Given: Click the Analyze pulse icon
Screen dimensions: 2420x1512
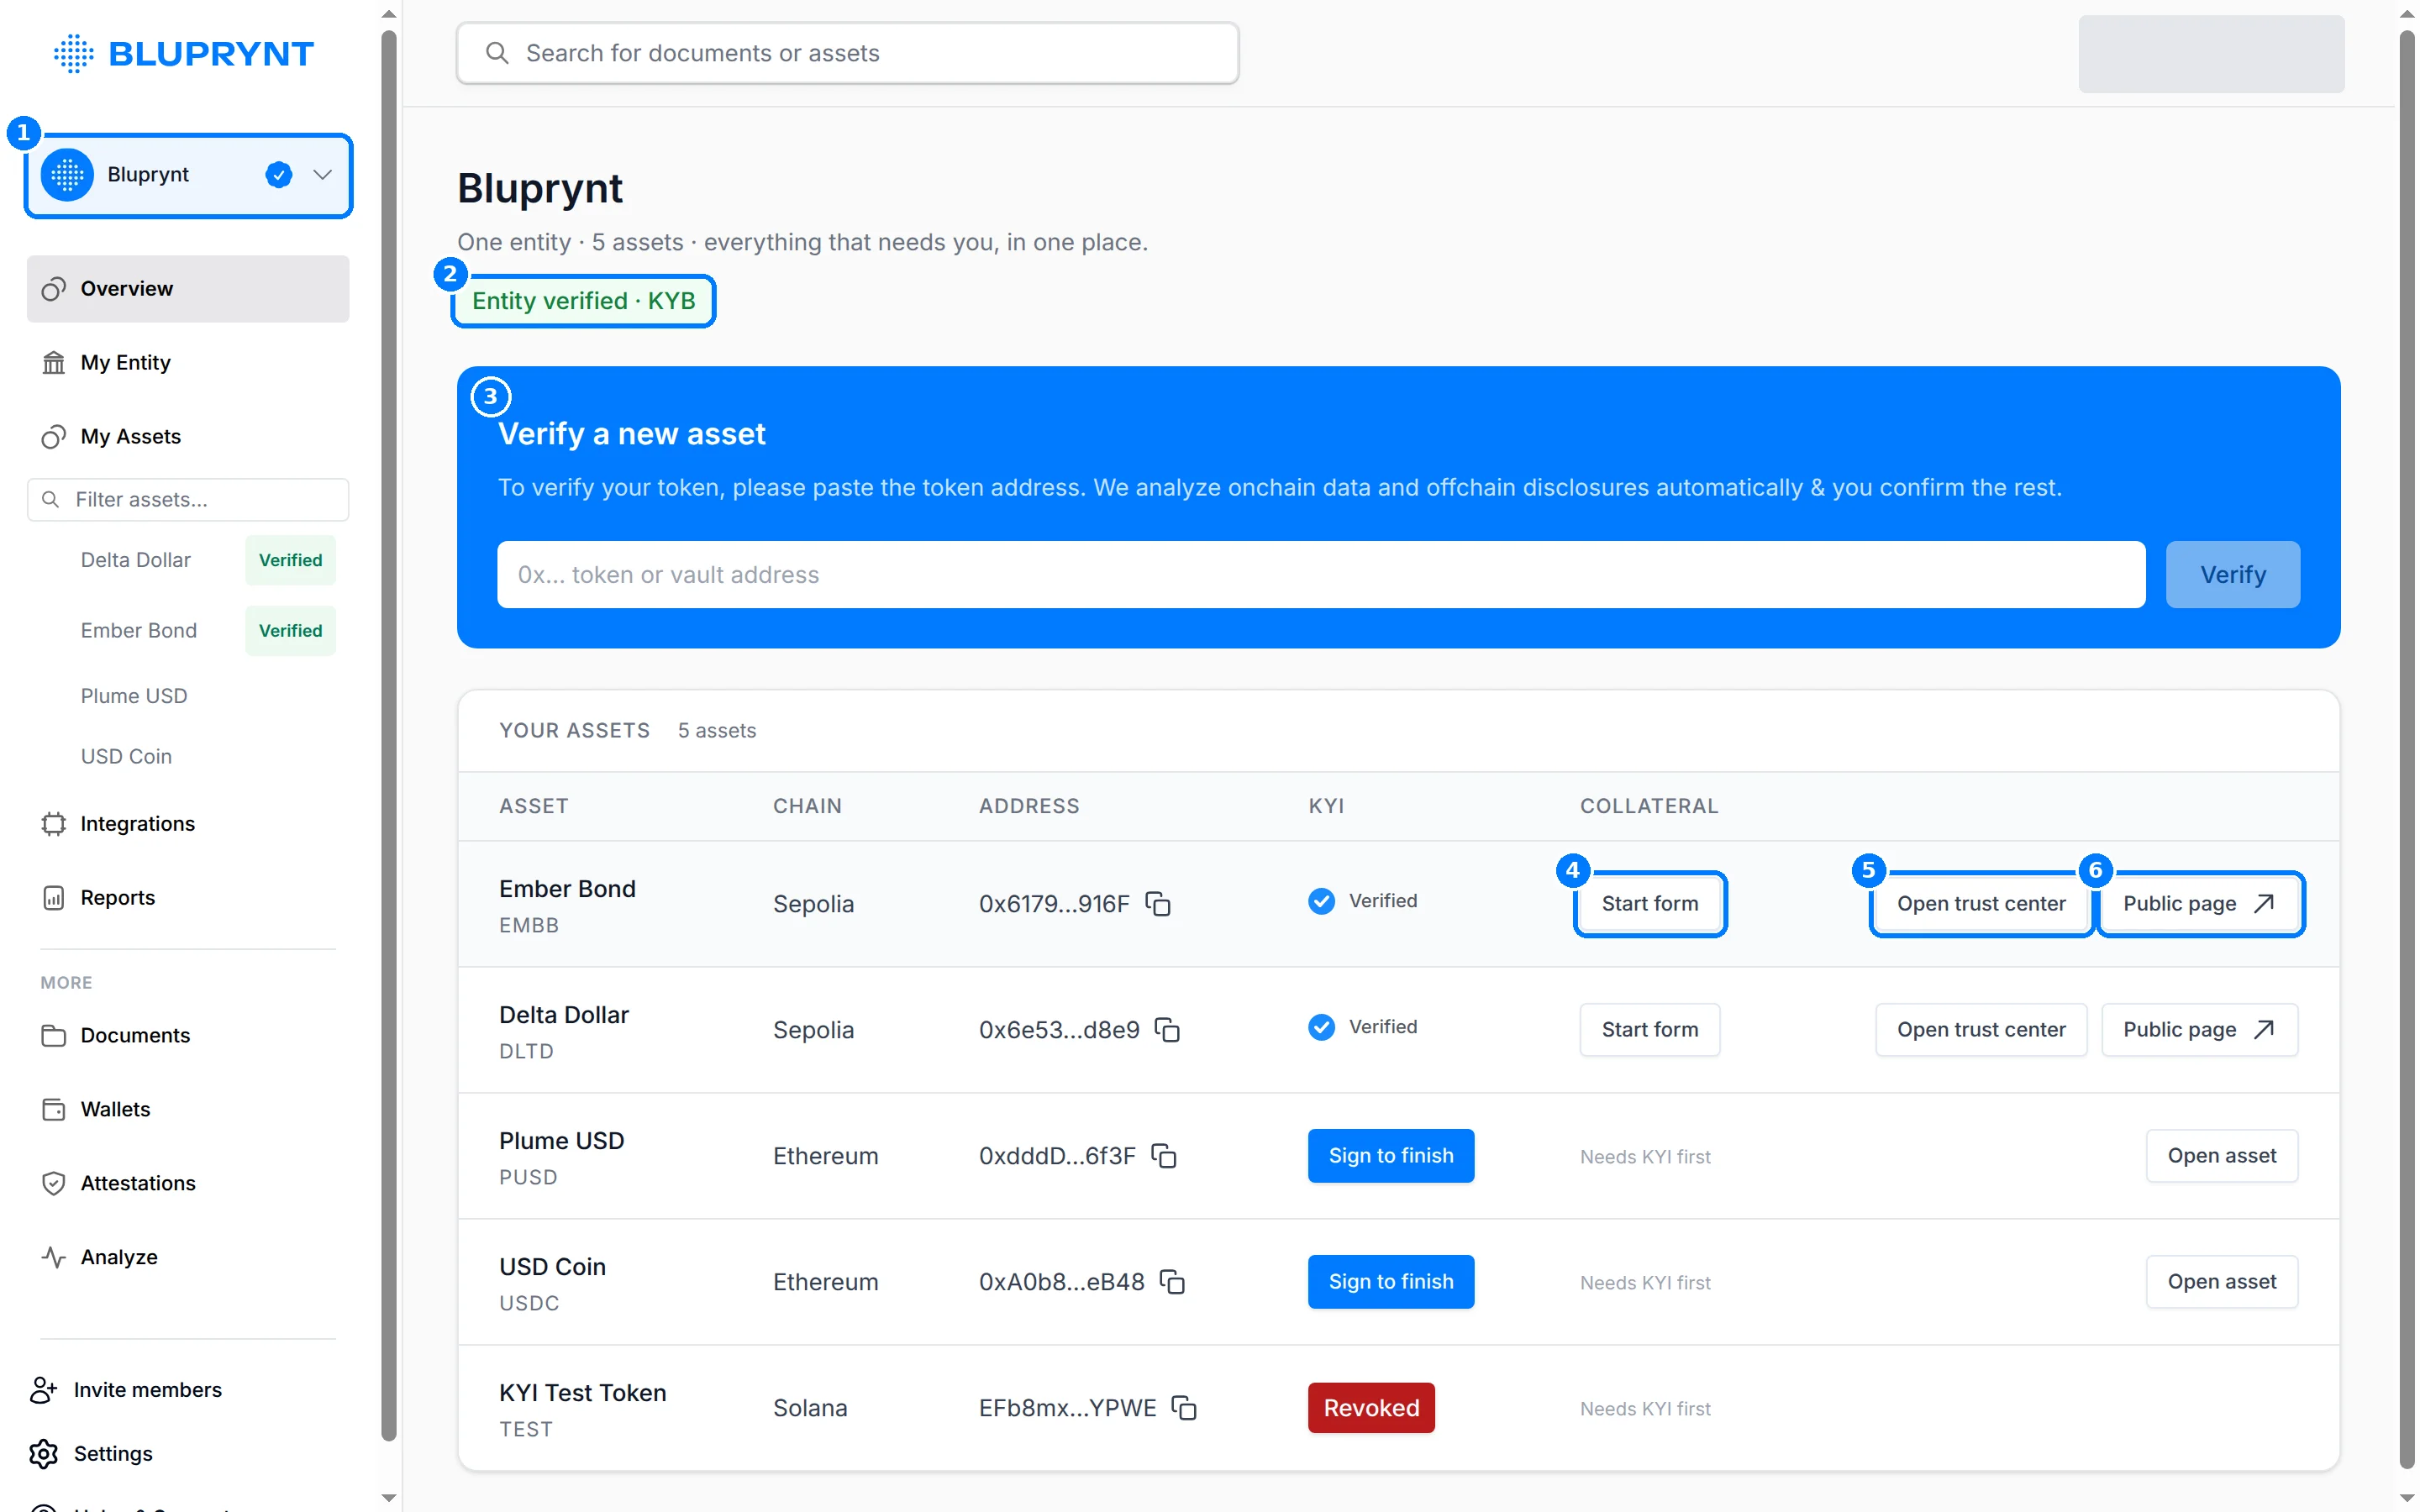Looking at the screenshot, I should point(54,1257).
